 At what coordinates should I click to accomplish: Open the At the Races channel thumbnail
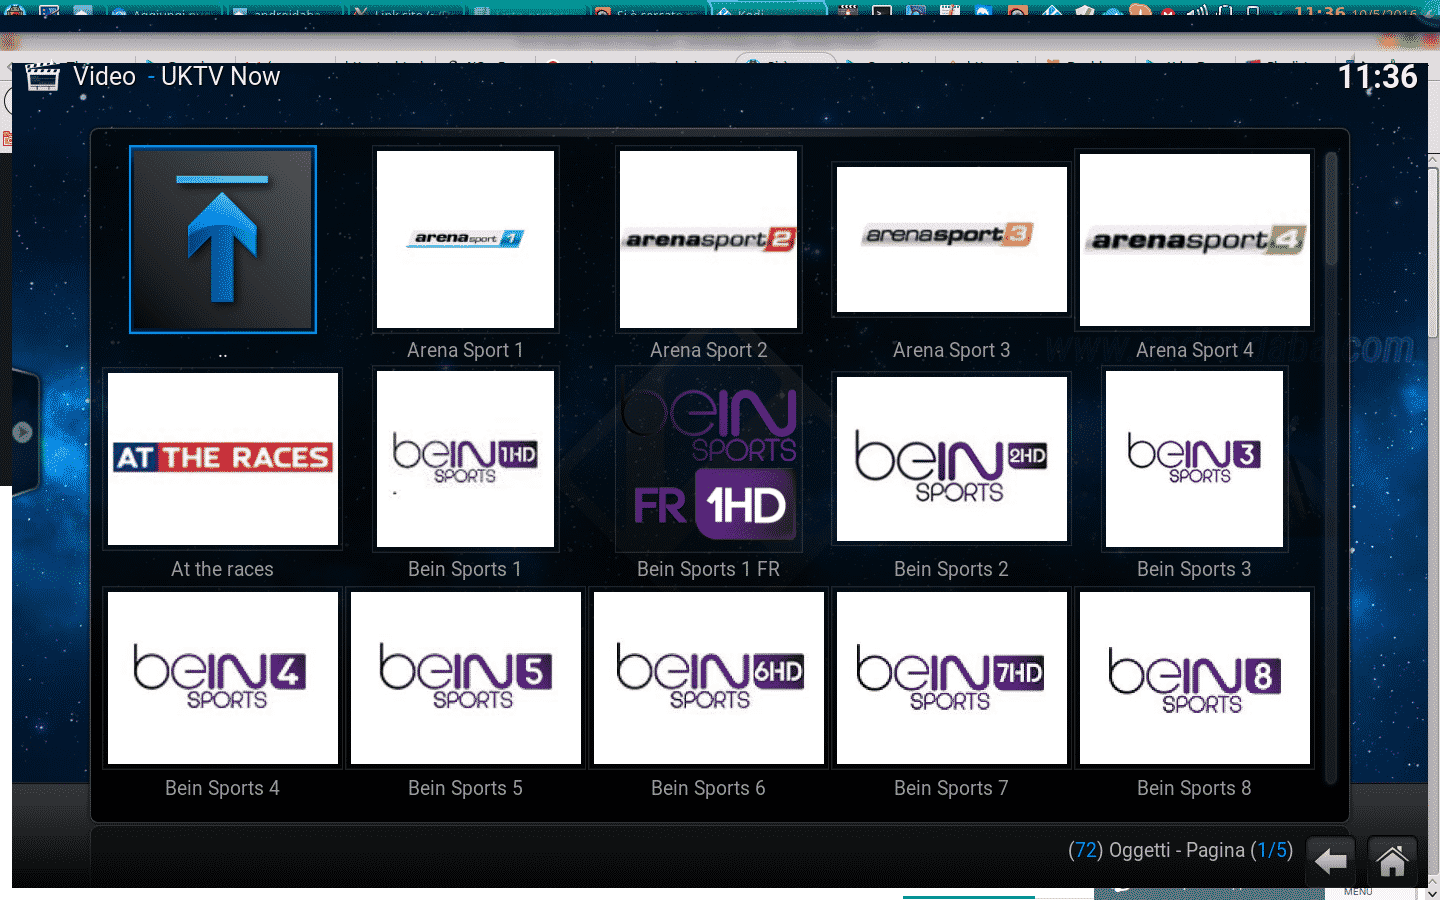point(223,459)
